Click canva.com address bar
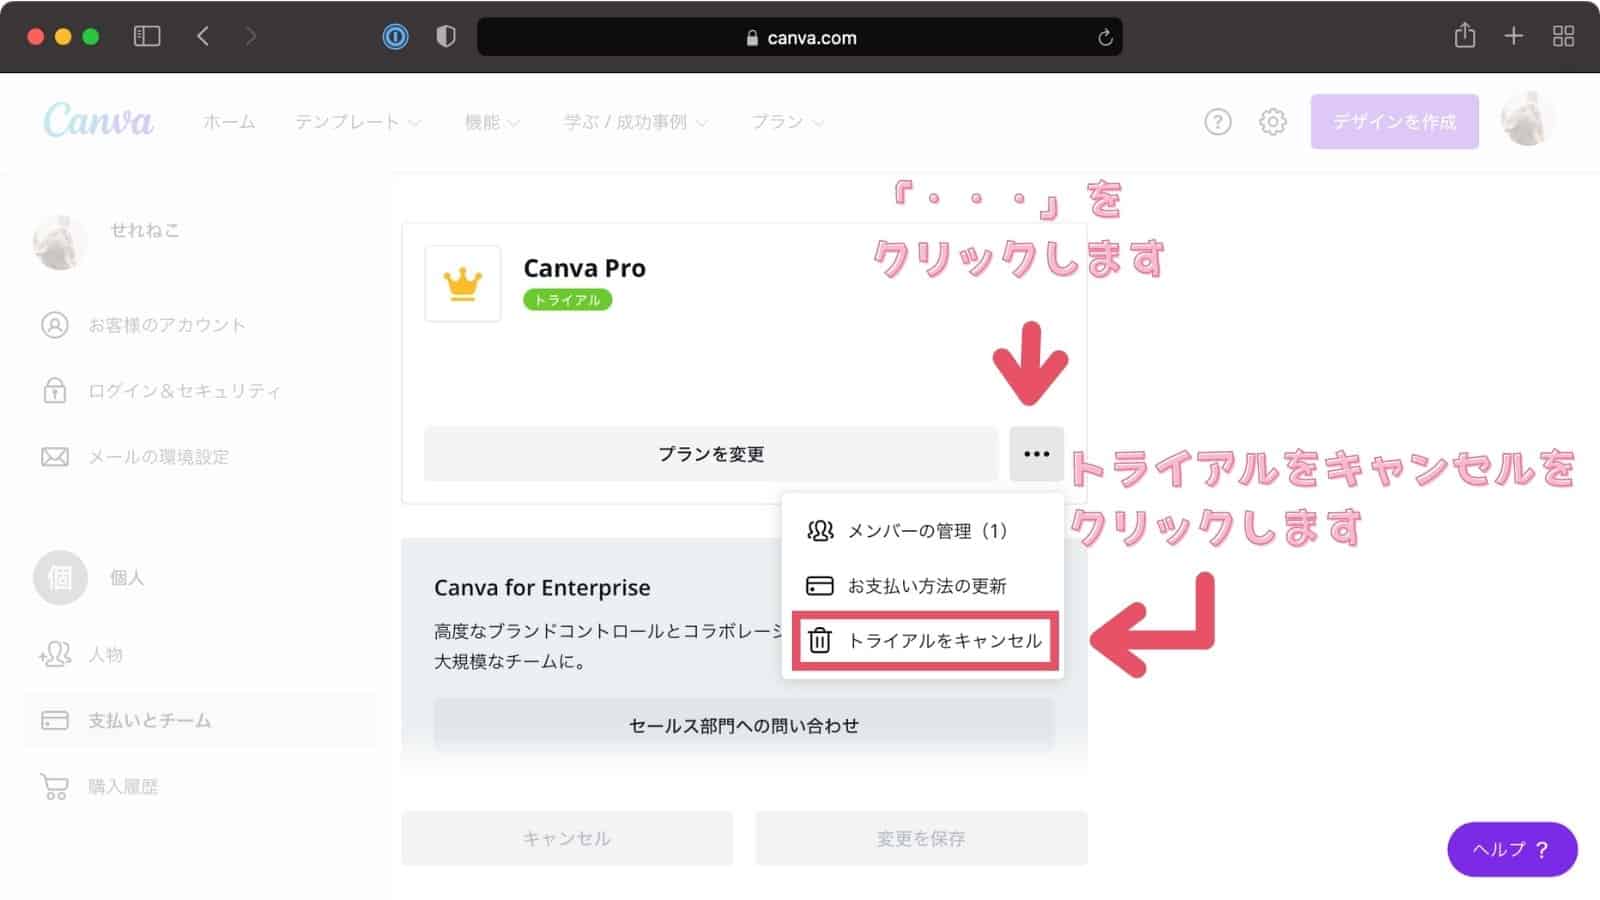1600x900 pixels. click(799, 38)
